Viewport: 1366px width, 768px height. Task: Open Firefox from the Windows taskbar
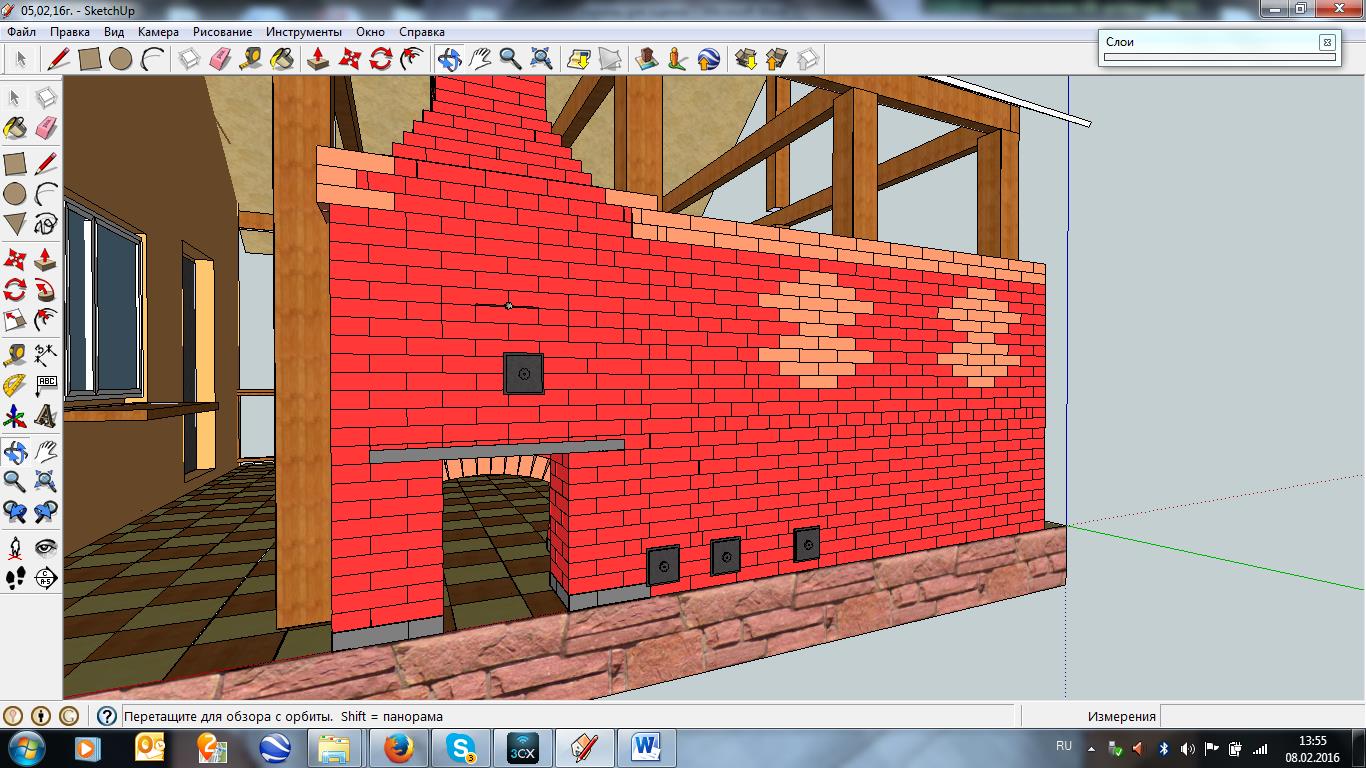click(397, 747)
